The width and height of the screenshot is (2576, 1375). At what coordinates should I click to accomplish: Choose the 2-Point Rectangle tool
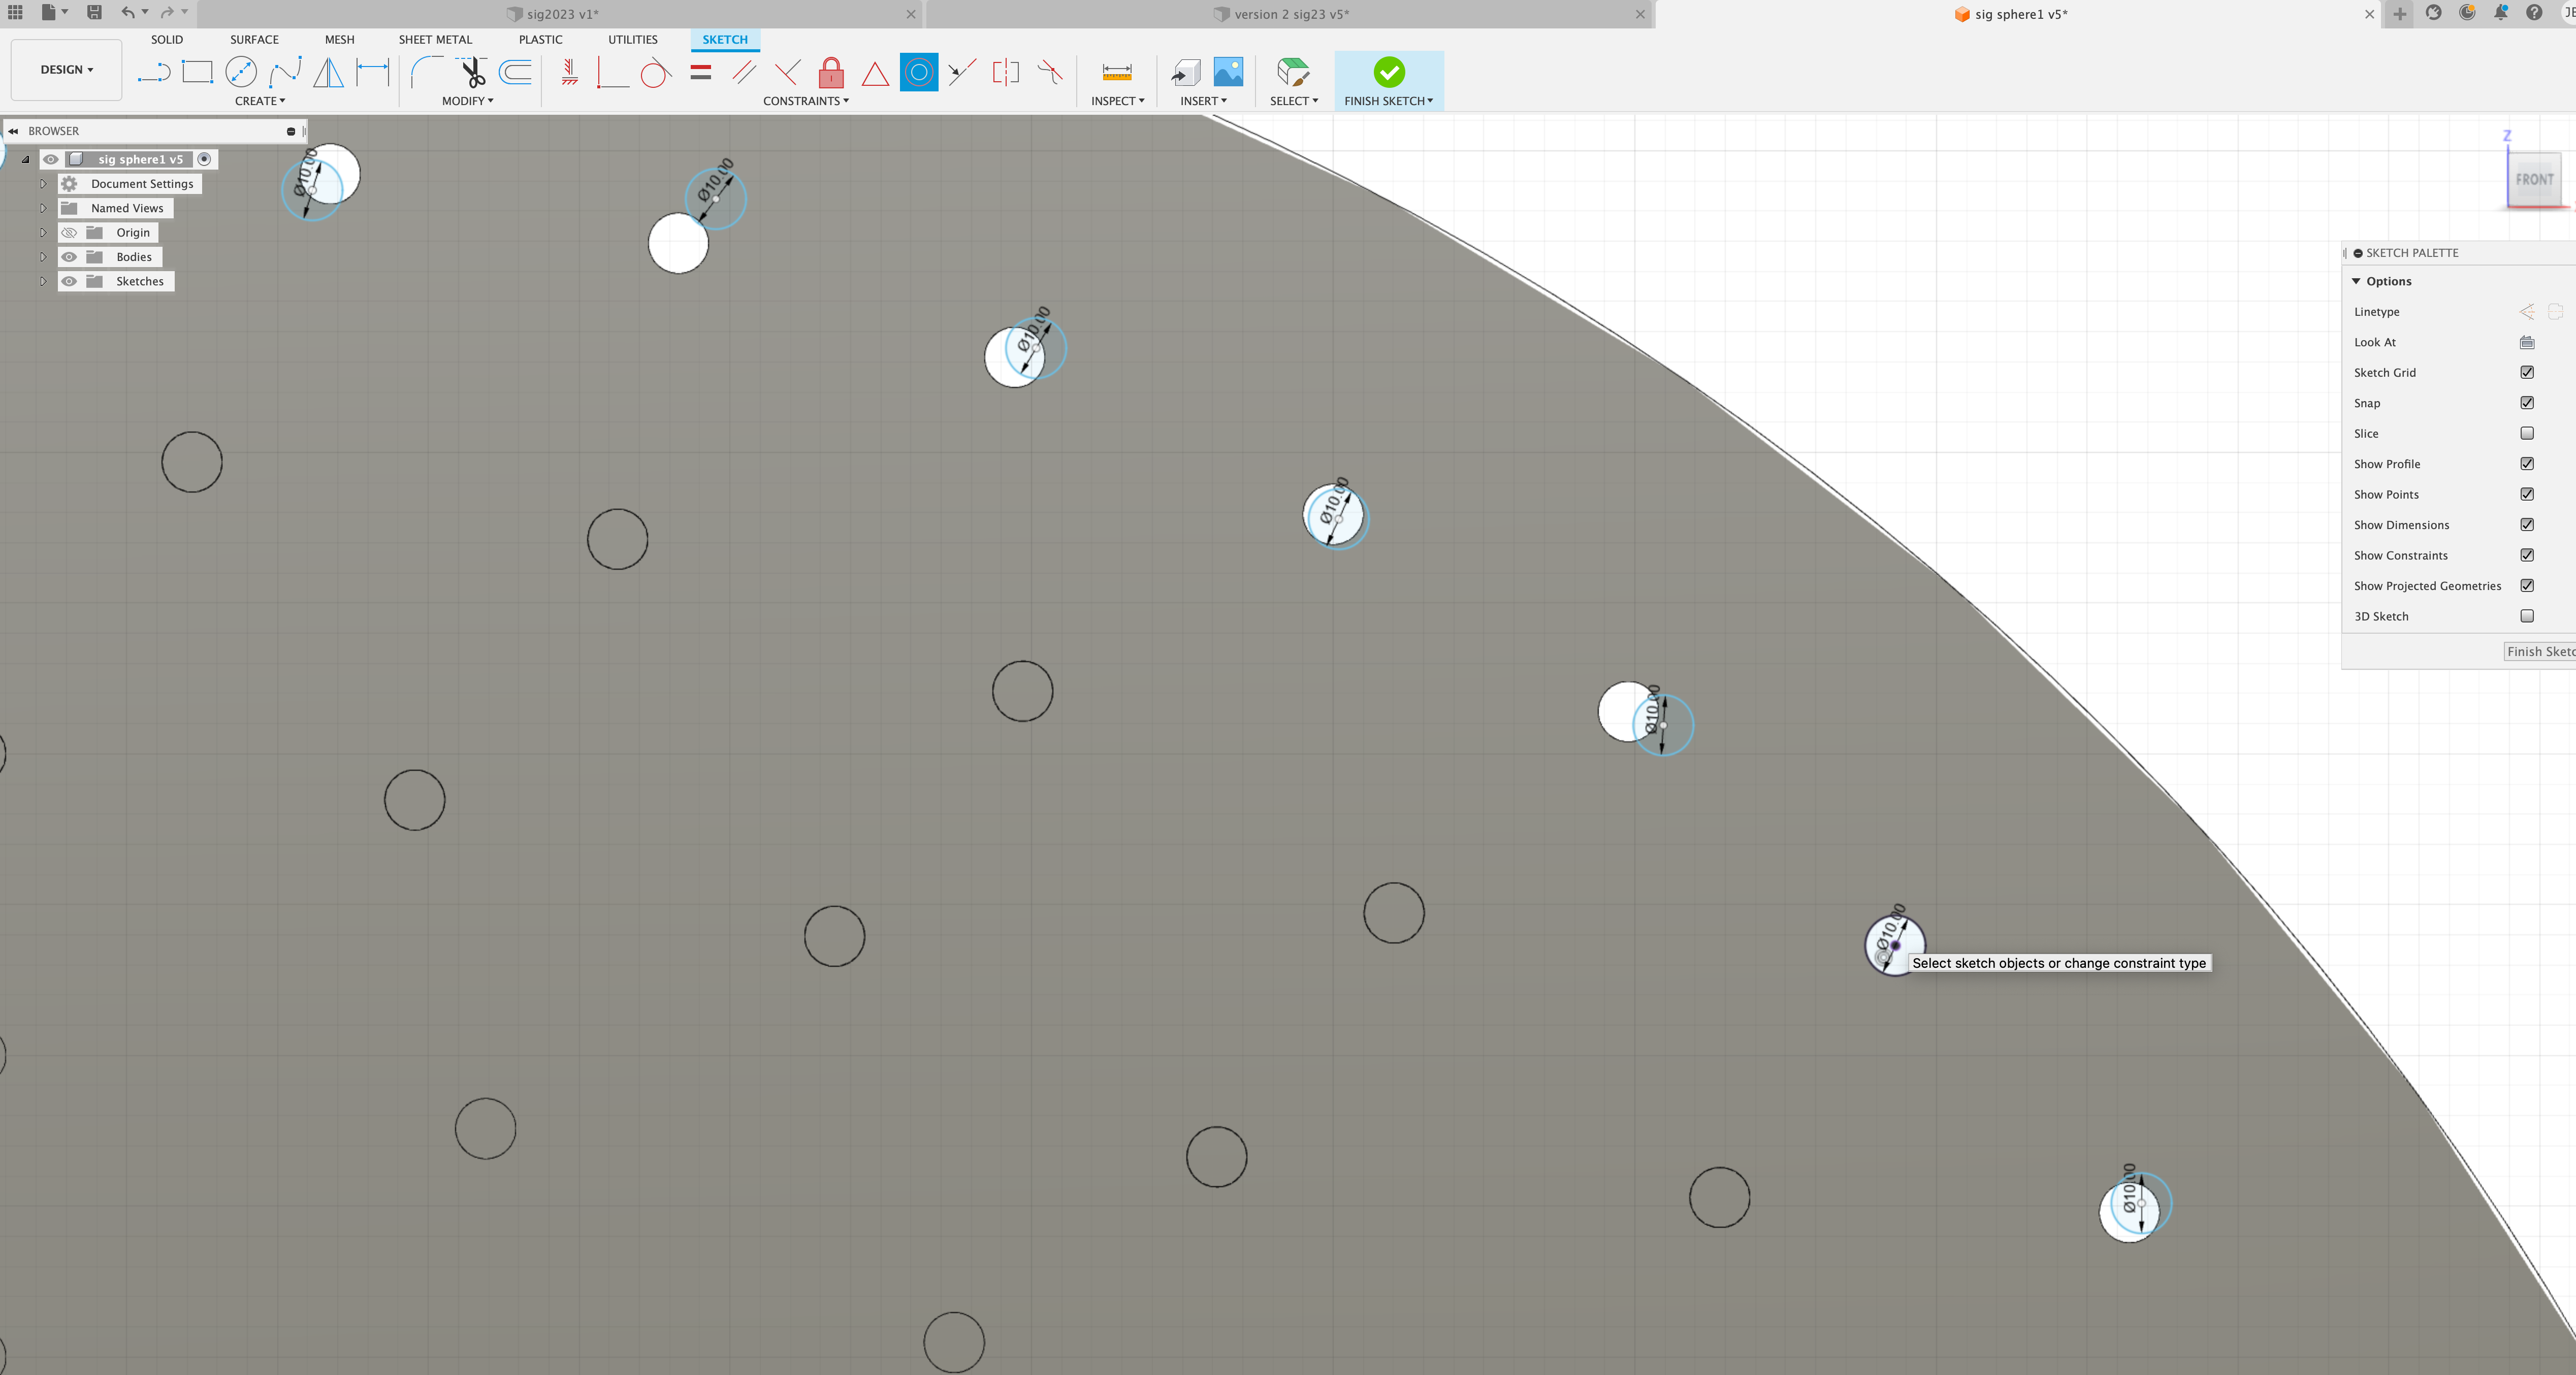click(197, 72)
